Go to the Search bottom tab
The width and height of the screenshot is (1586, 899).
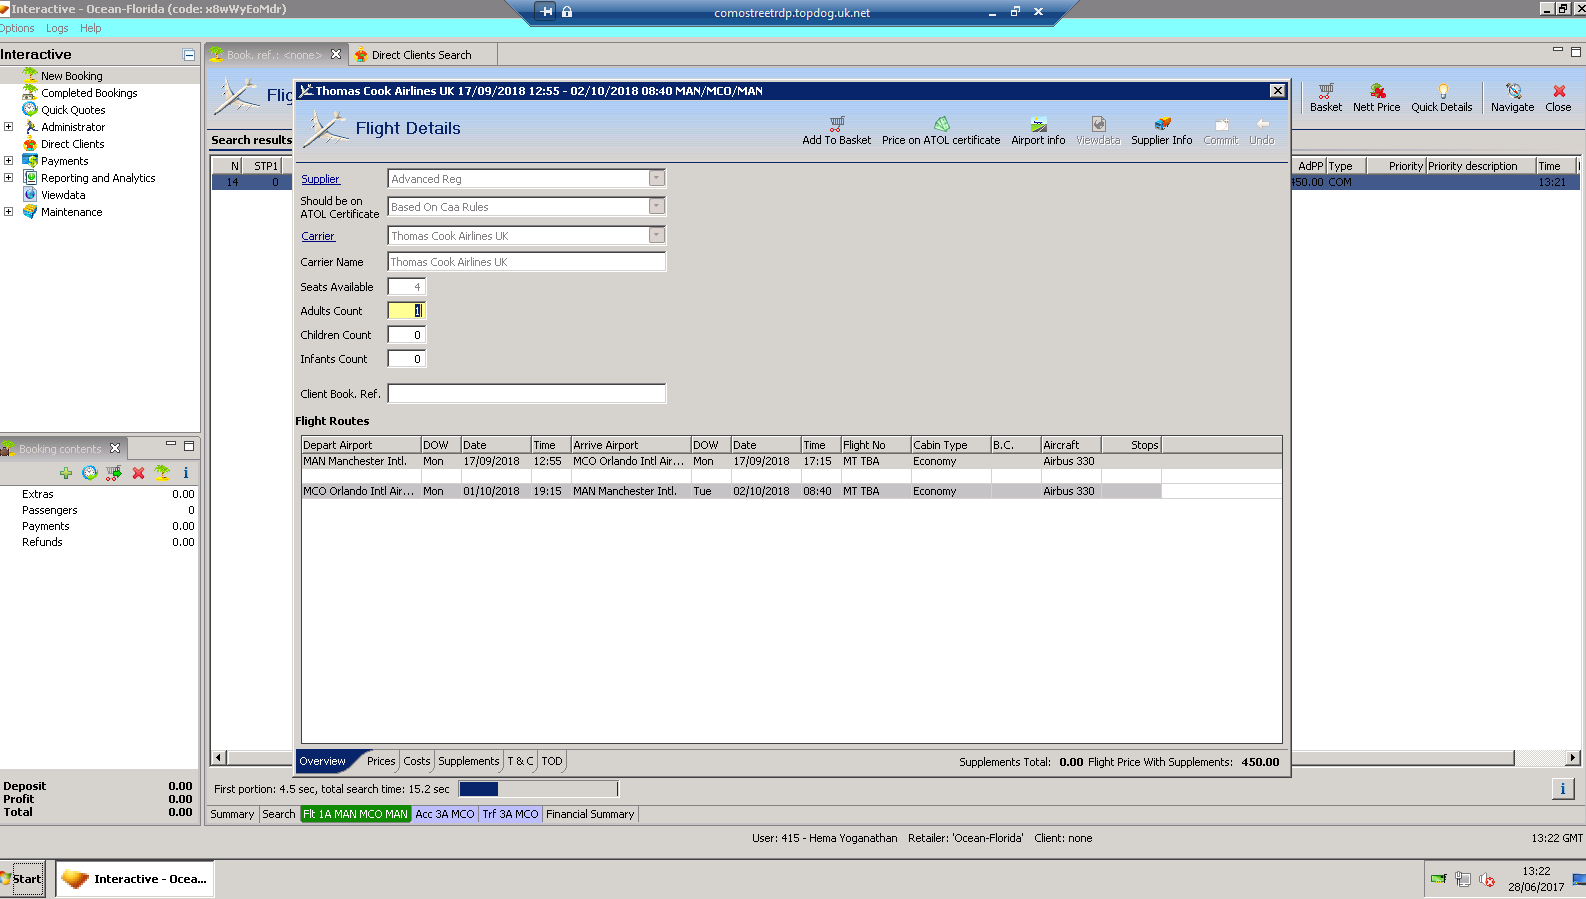point(279,814)
